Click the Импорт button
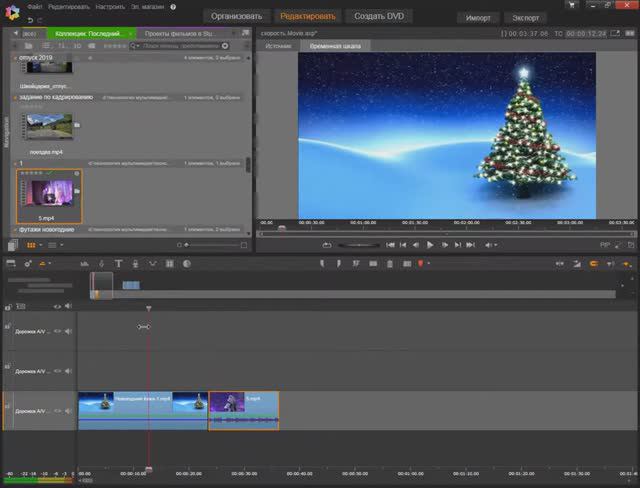 [x=478, y=18]
